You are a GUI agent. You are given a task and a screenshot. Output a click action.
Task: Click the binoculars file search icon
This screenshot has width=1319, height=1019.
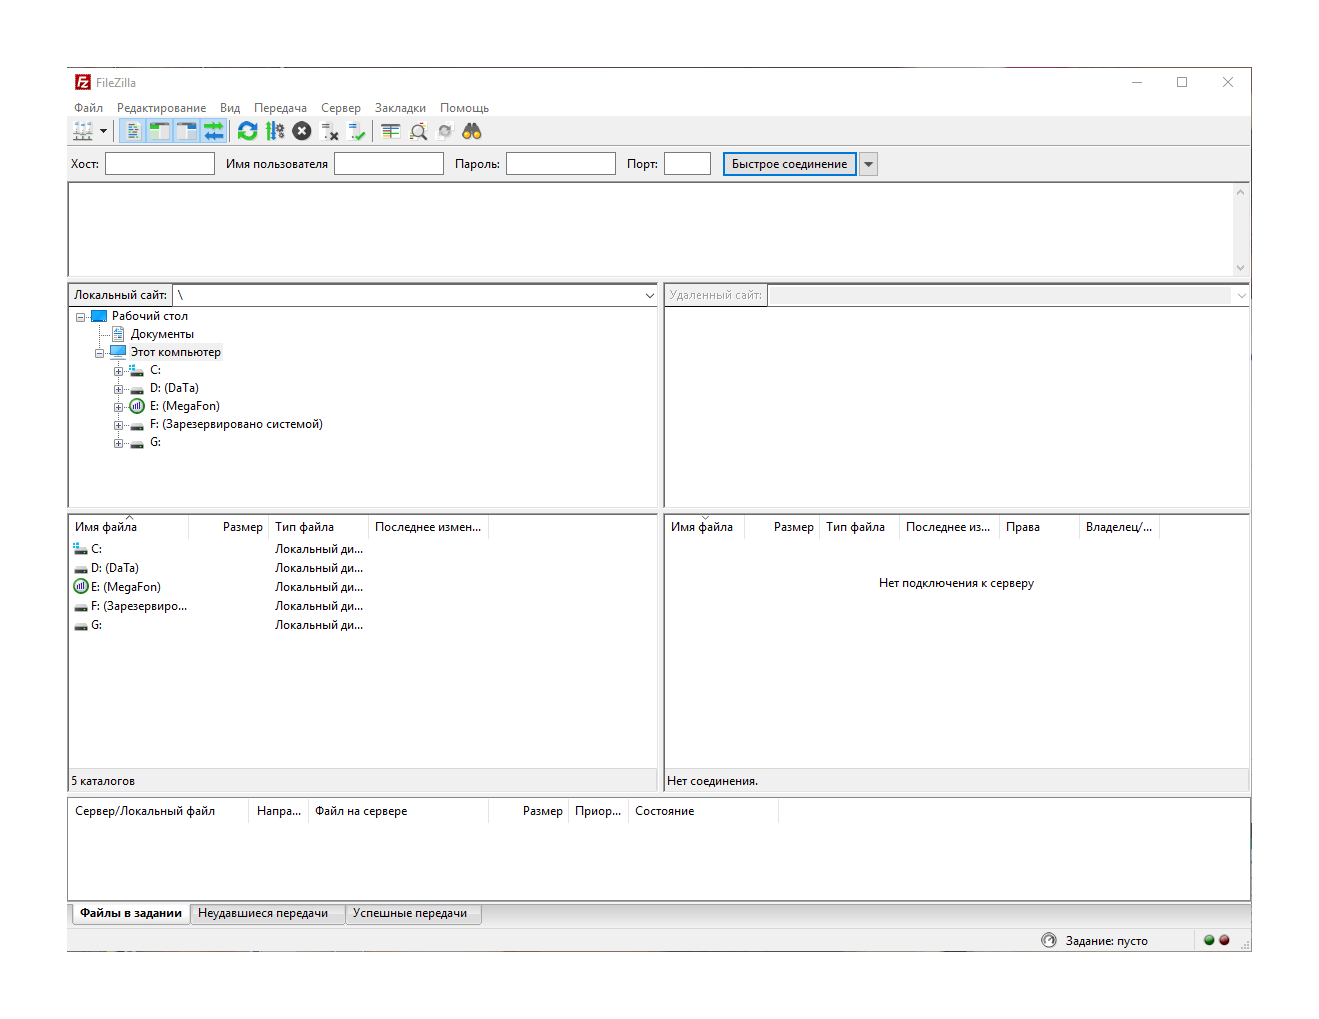point(472,131)
